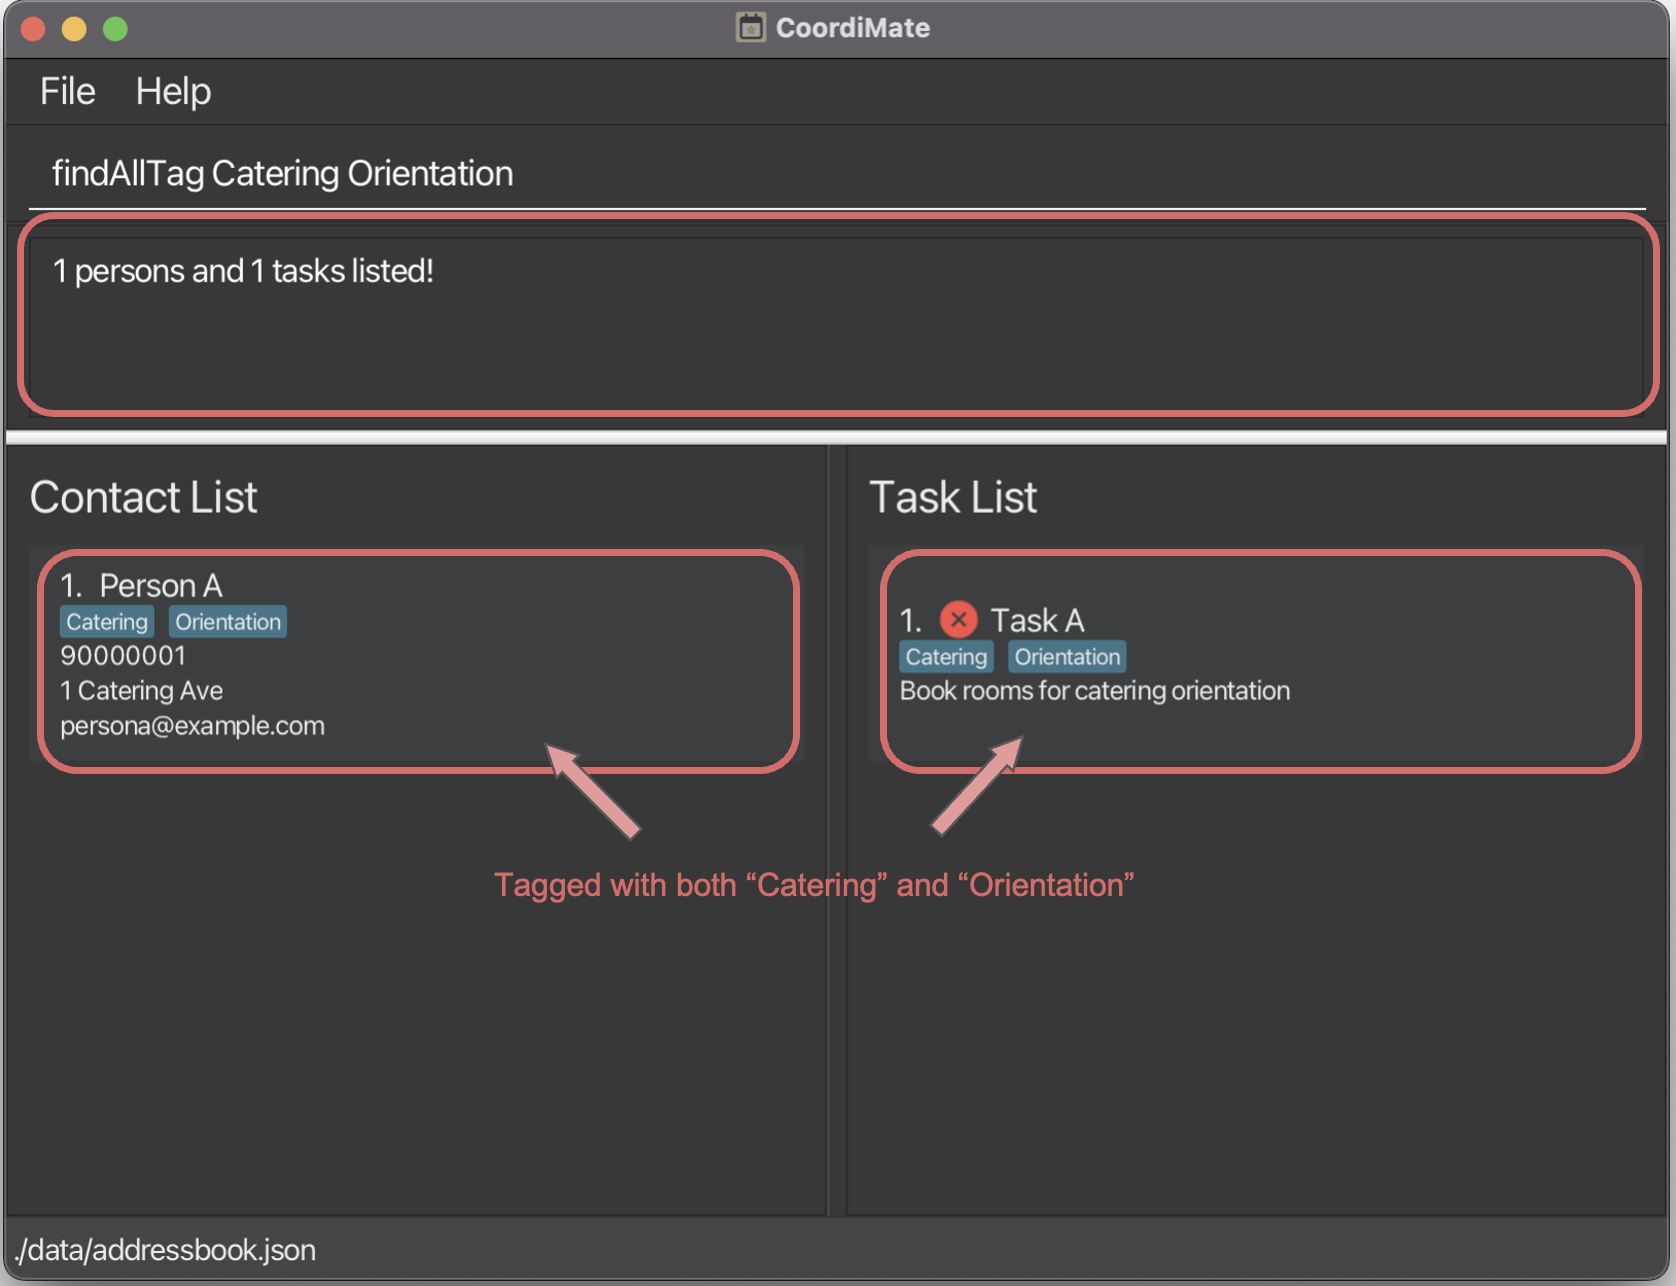Screen dimensions: 1676x1286
Task: Click the persona@example.com email address
Action: (x=192, y=726)
